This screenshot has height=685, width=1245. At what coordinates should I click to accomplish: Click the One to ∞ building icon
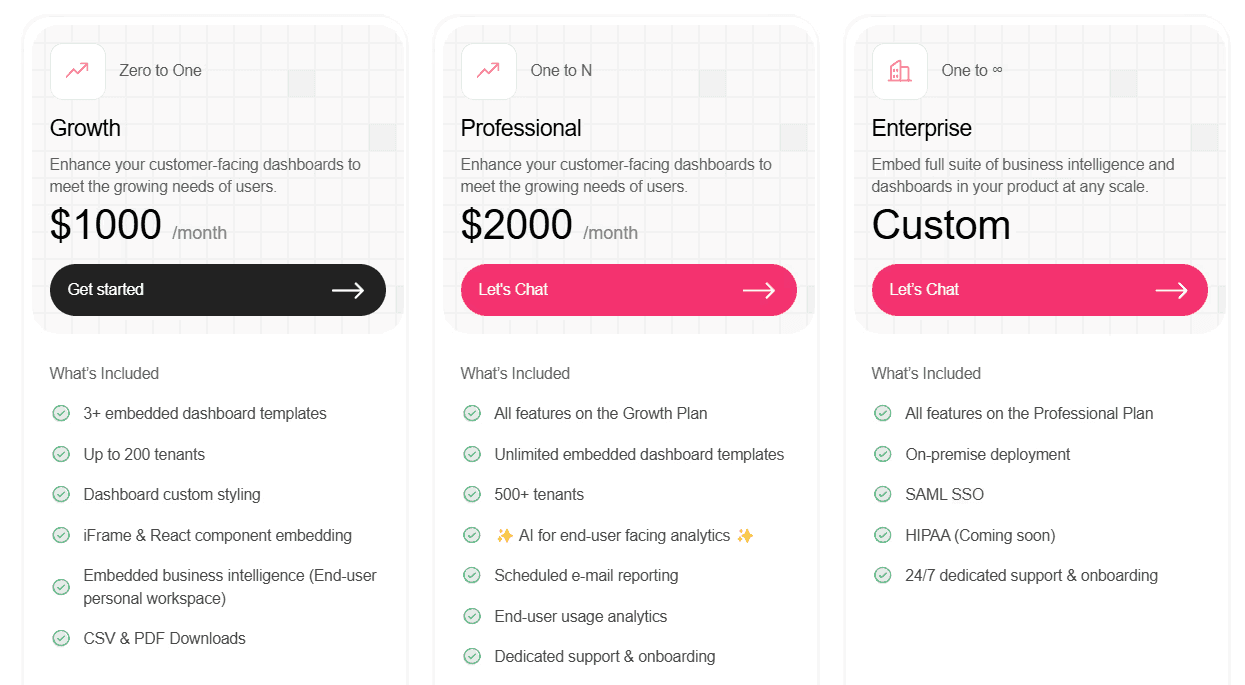pyautogui.click(x=899, y=71)
